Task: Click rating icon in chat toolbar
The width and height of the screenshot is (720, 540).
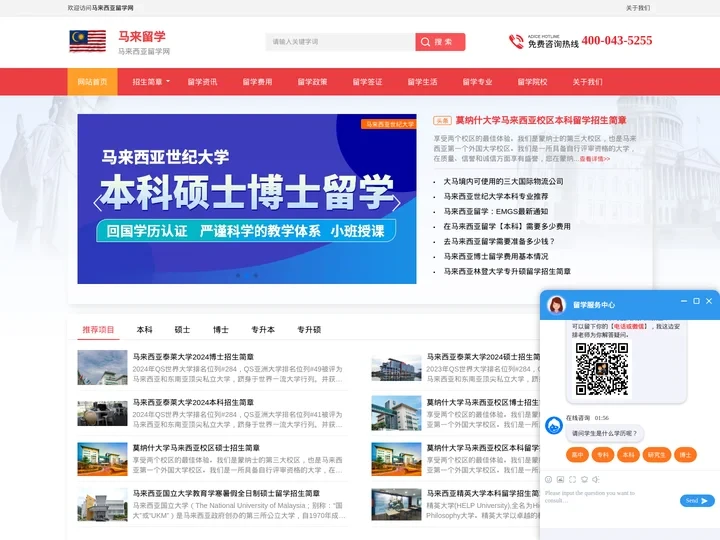Action: point(584,479)
